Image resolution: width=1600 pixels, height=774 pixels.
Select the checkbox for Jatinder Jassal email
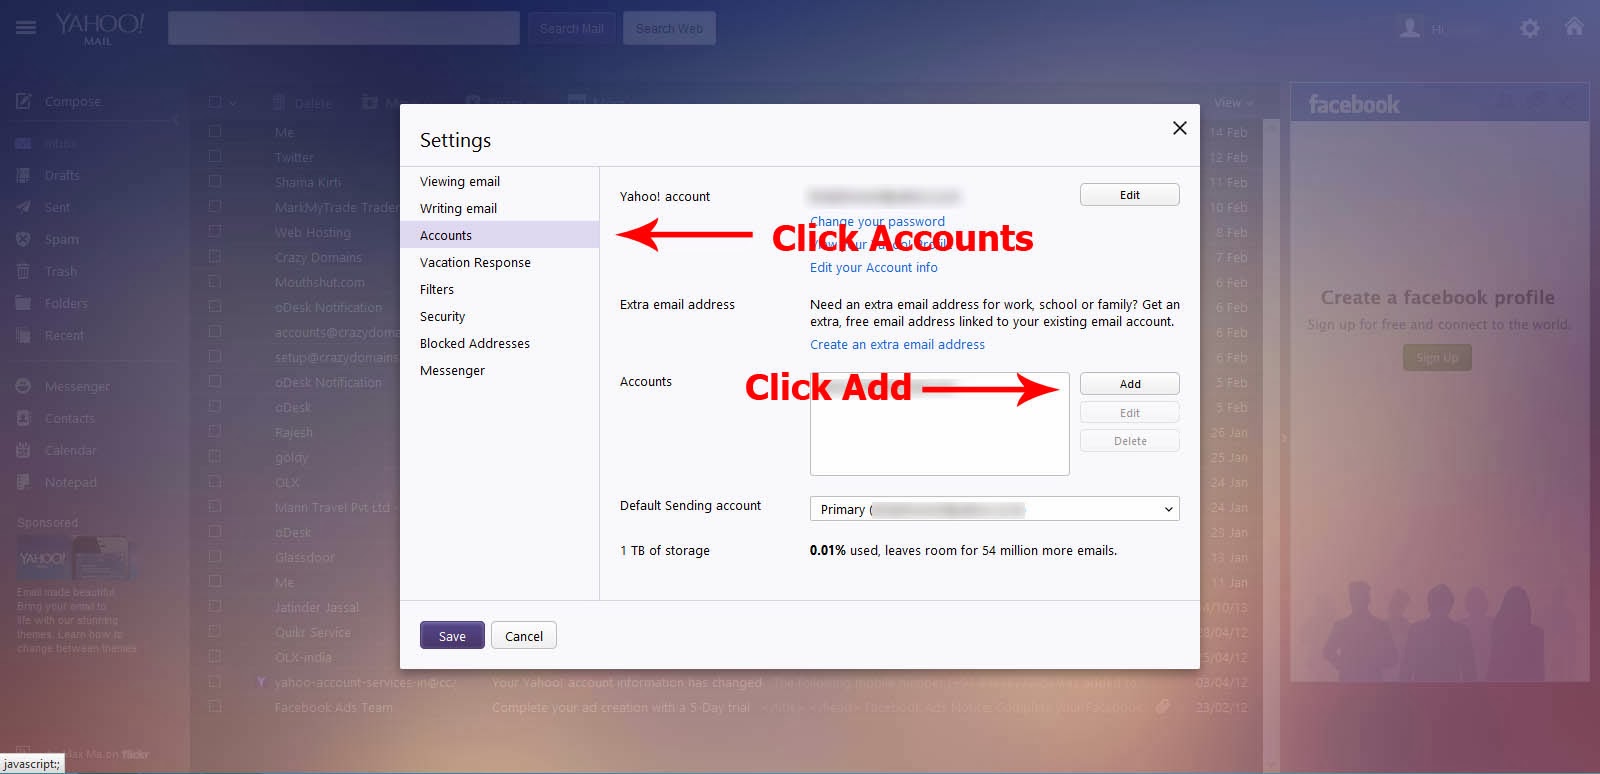pos(214,607)
